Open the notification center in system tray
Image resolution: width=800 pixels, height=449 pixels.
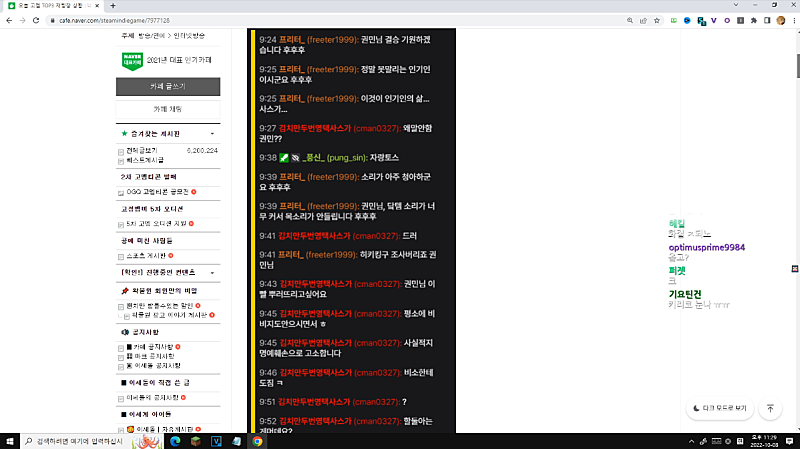[x=790, y=441]
